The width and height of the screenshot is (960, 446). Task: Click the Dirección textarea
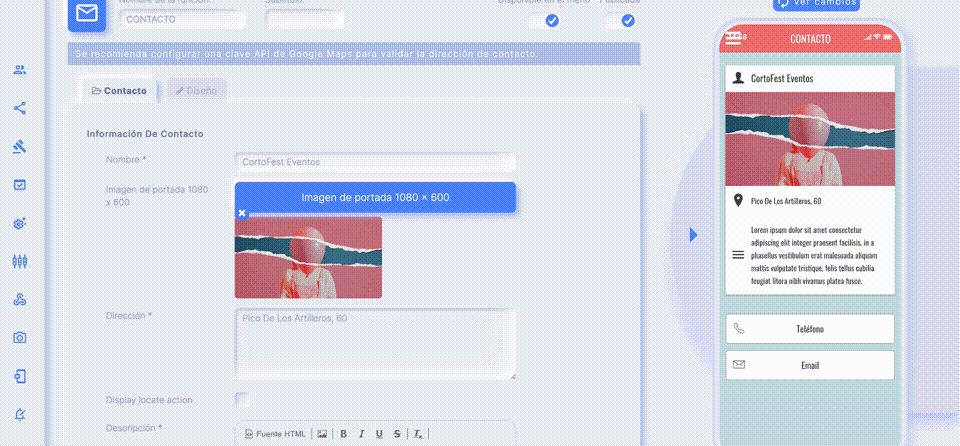(x=375, y=344)
